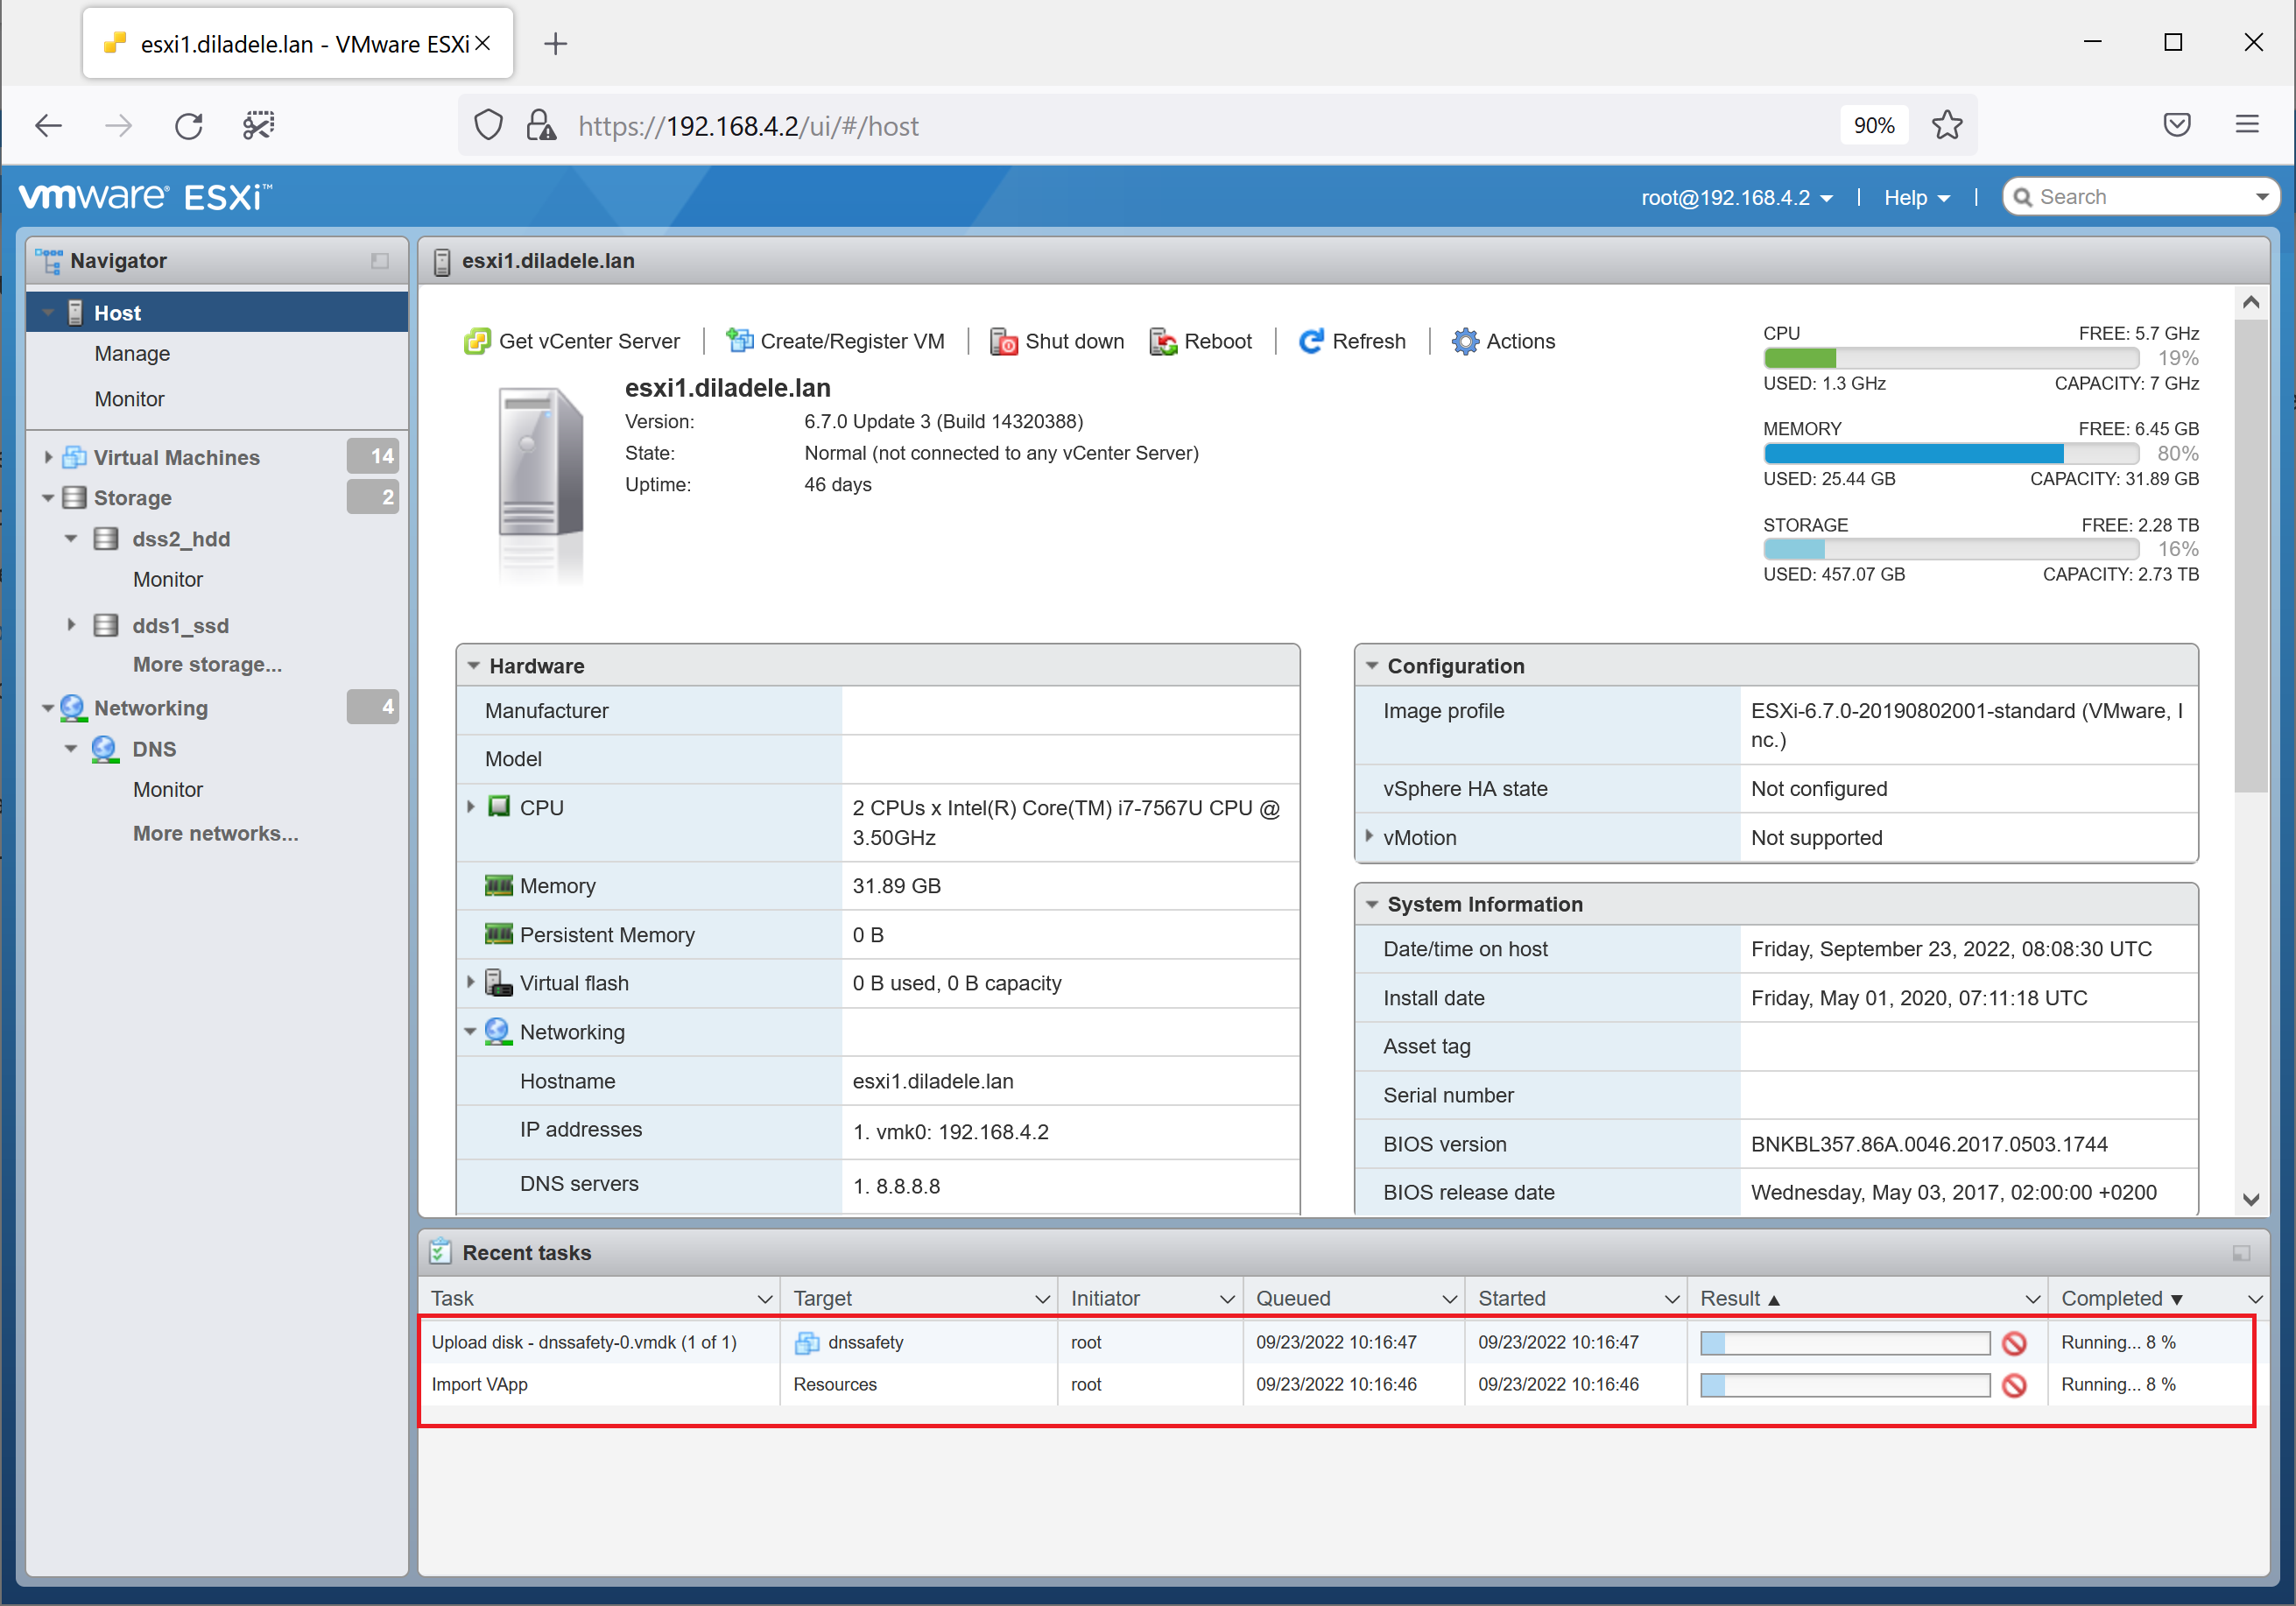This screenshot has height=1606, width=2296.
Task: Open the Help menu
Action: point(1917,198)
